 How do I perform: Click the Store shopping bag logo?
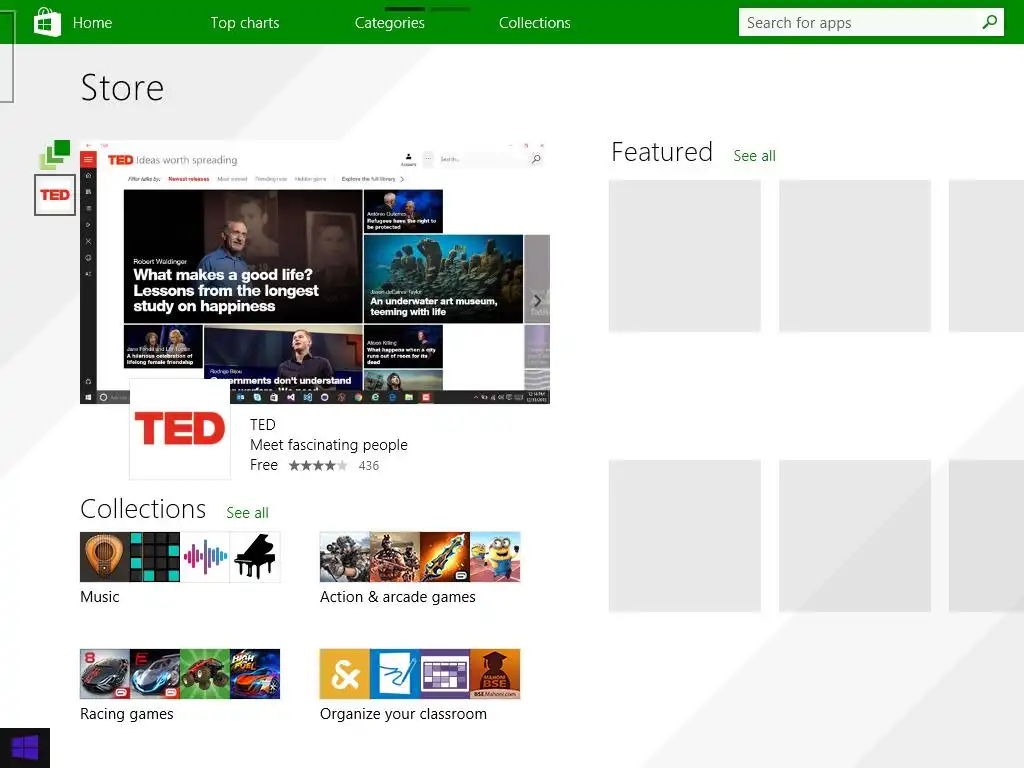coord(47,22)
